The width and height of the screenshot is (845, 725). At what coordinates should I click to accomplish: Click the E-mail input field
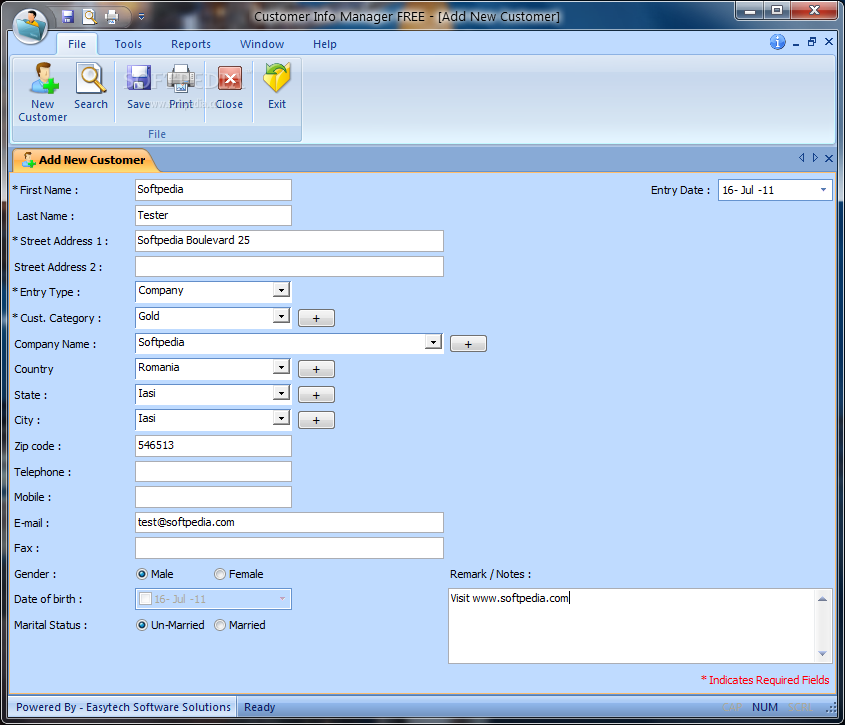pyautogui.click(x=289, y=522)
